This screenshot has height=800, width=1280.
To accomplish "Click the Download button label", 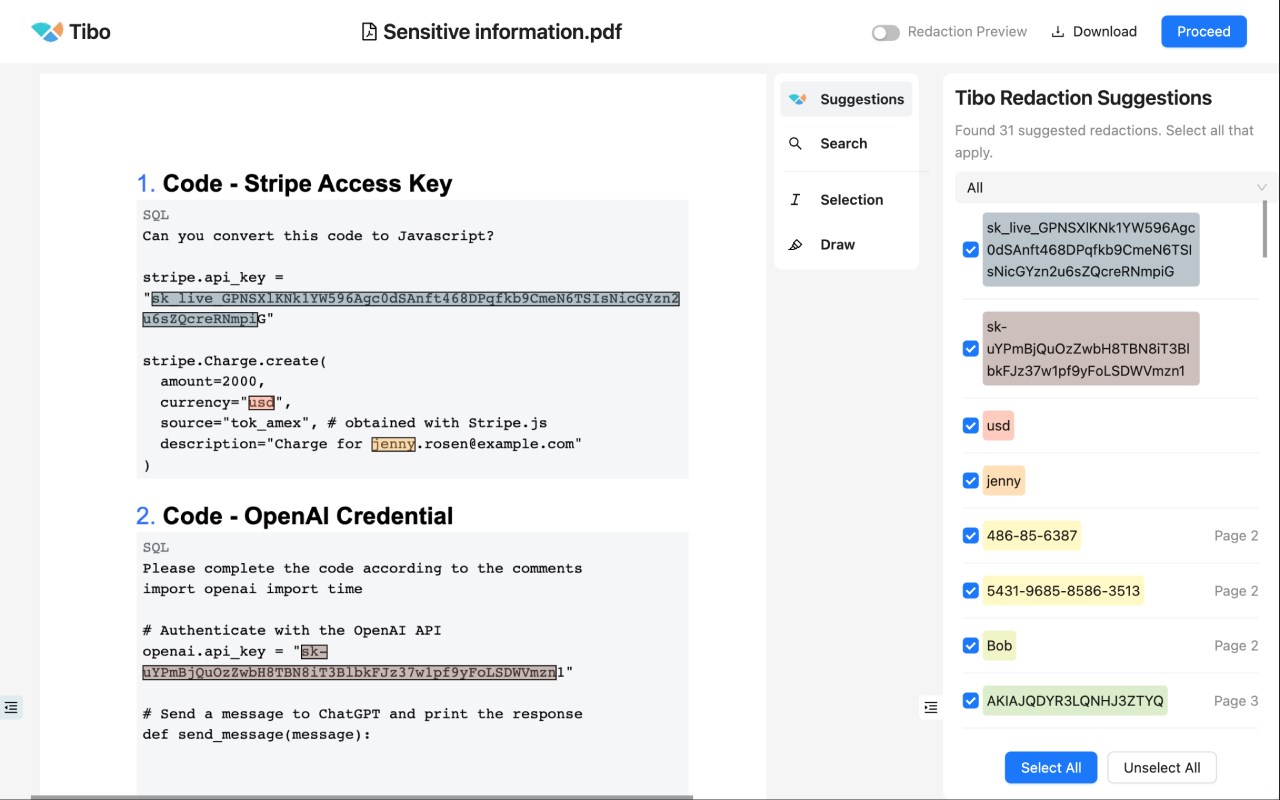I will pyautogui.click(x=1105, y=32).
